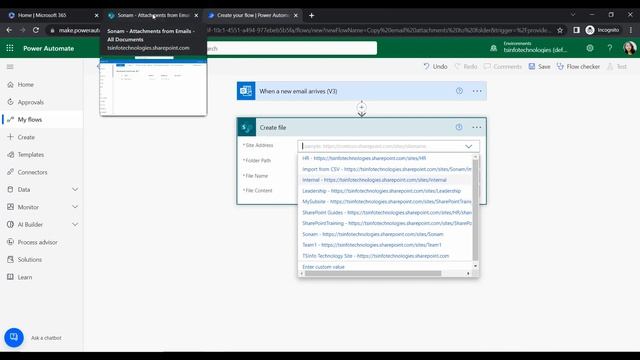Screen dimensions: 640x360
Task: Choose the Sonam site address
Action: (x=373, y=234)
